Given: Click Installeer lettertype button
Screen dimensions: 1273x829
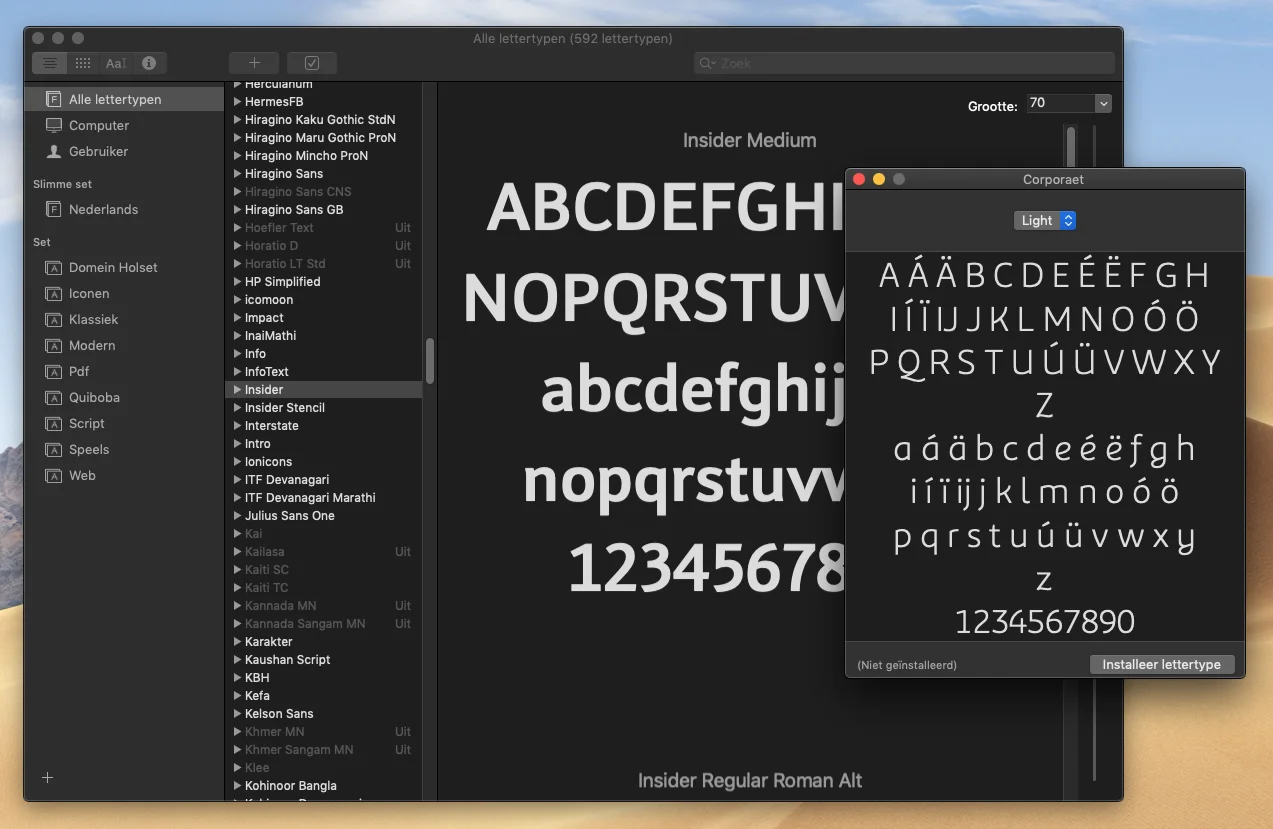Looking at the screenshot, I should click(1161, 664).
